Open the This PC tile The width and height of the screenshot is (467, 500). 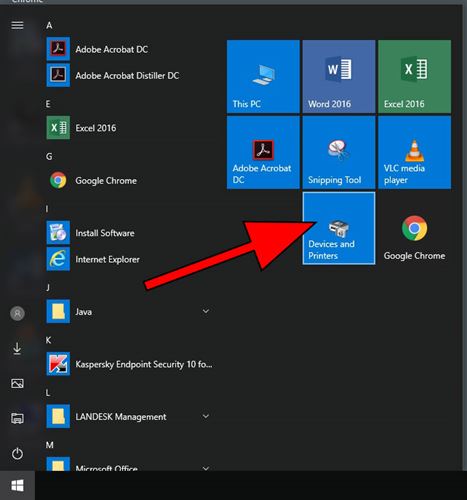click(x=263, y=77)
